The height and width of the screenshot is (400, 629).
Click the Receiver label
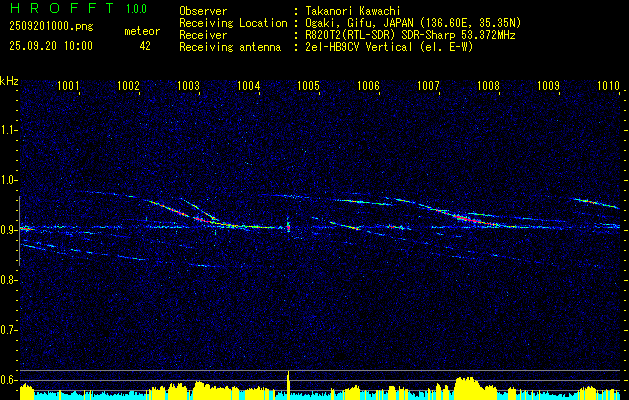pyautogui.click(x=203, y=35)
